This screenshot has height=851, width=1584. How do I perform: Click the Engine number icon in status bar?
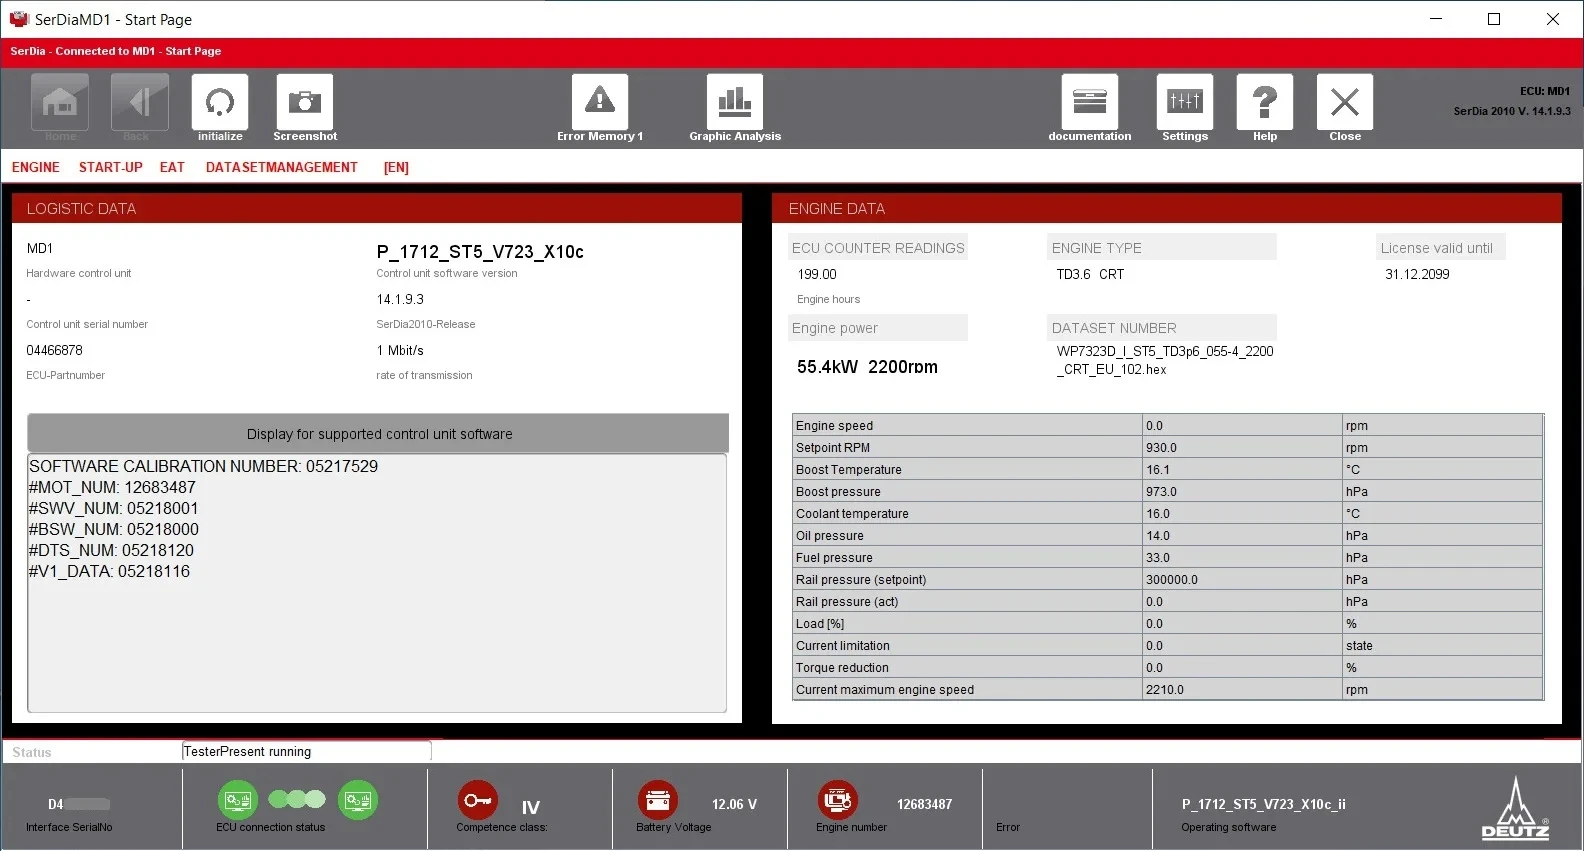point(837,800)
